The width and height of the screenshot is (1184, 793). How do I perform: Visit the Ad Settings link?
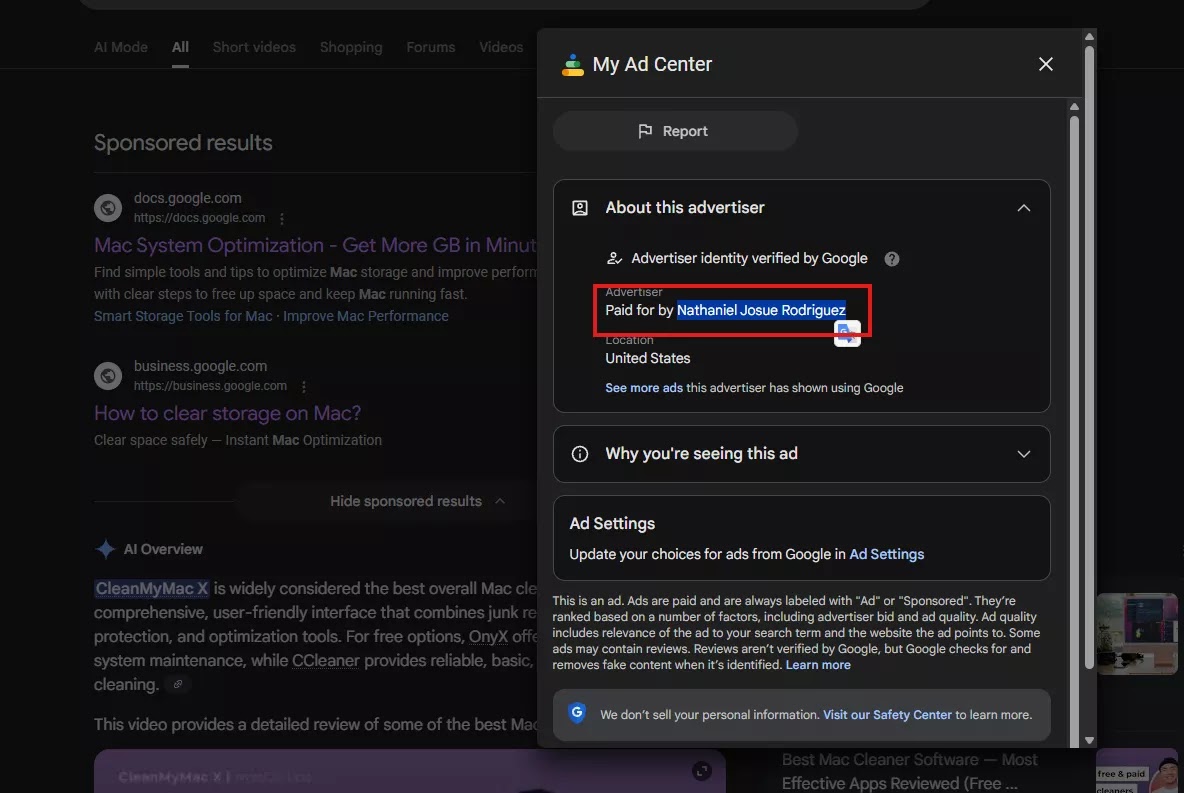click(886, 553)
